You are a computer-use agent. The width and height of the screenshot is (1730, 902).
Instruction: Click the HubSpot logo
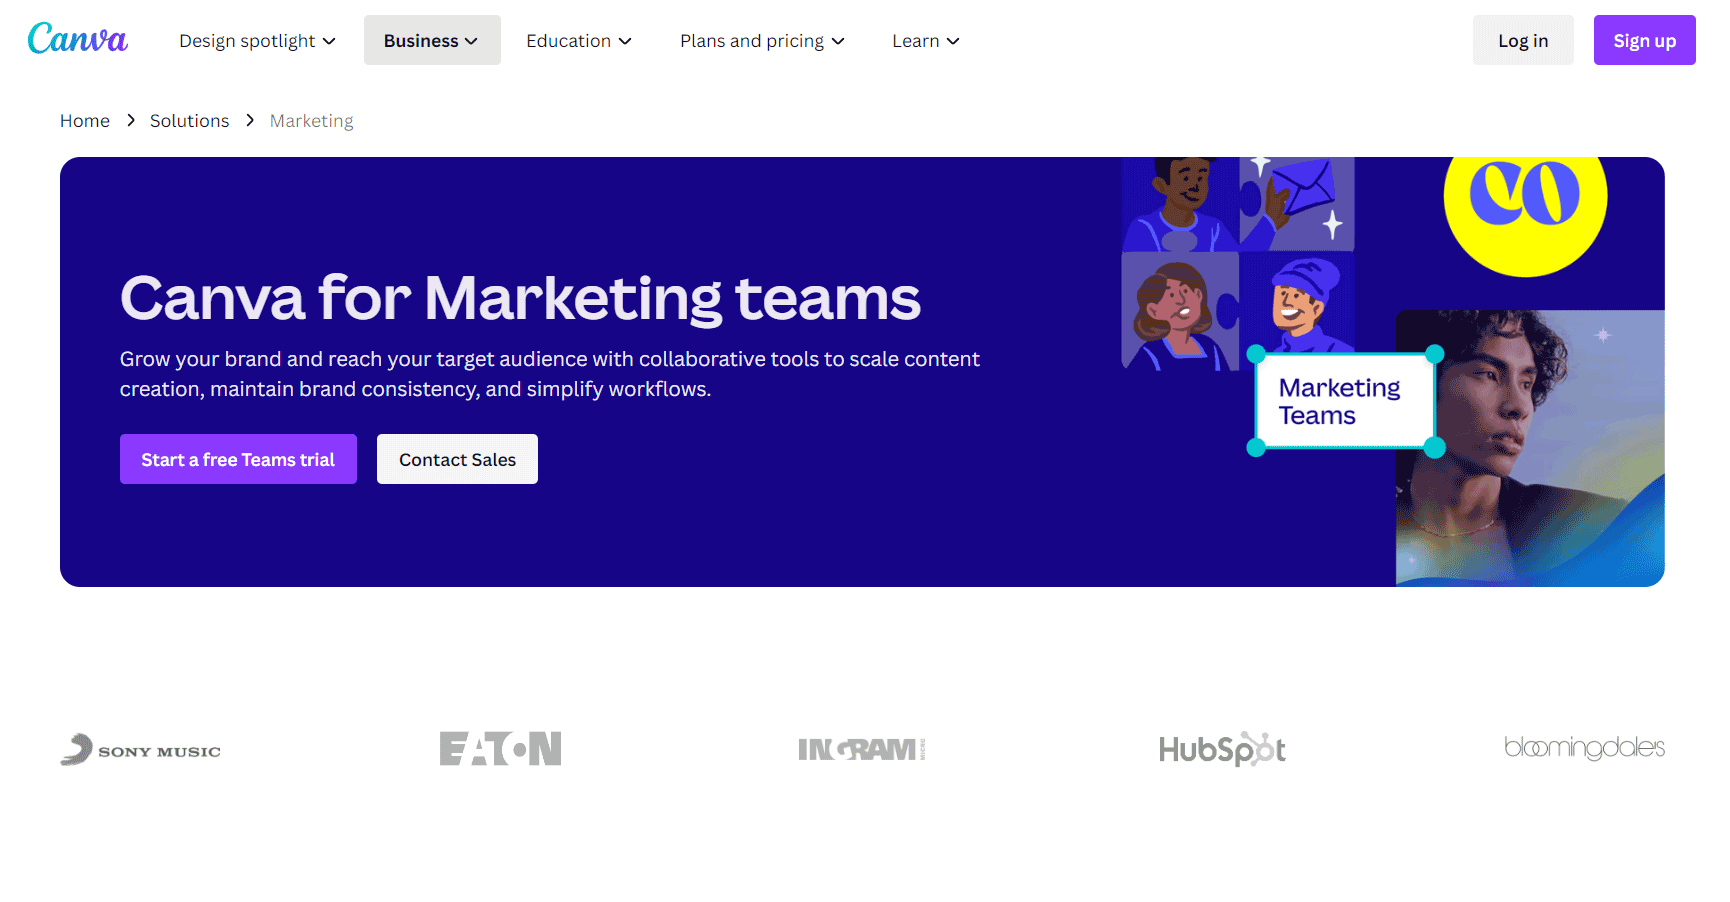(x=1222, y=749)
